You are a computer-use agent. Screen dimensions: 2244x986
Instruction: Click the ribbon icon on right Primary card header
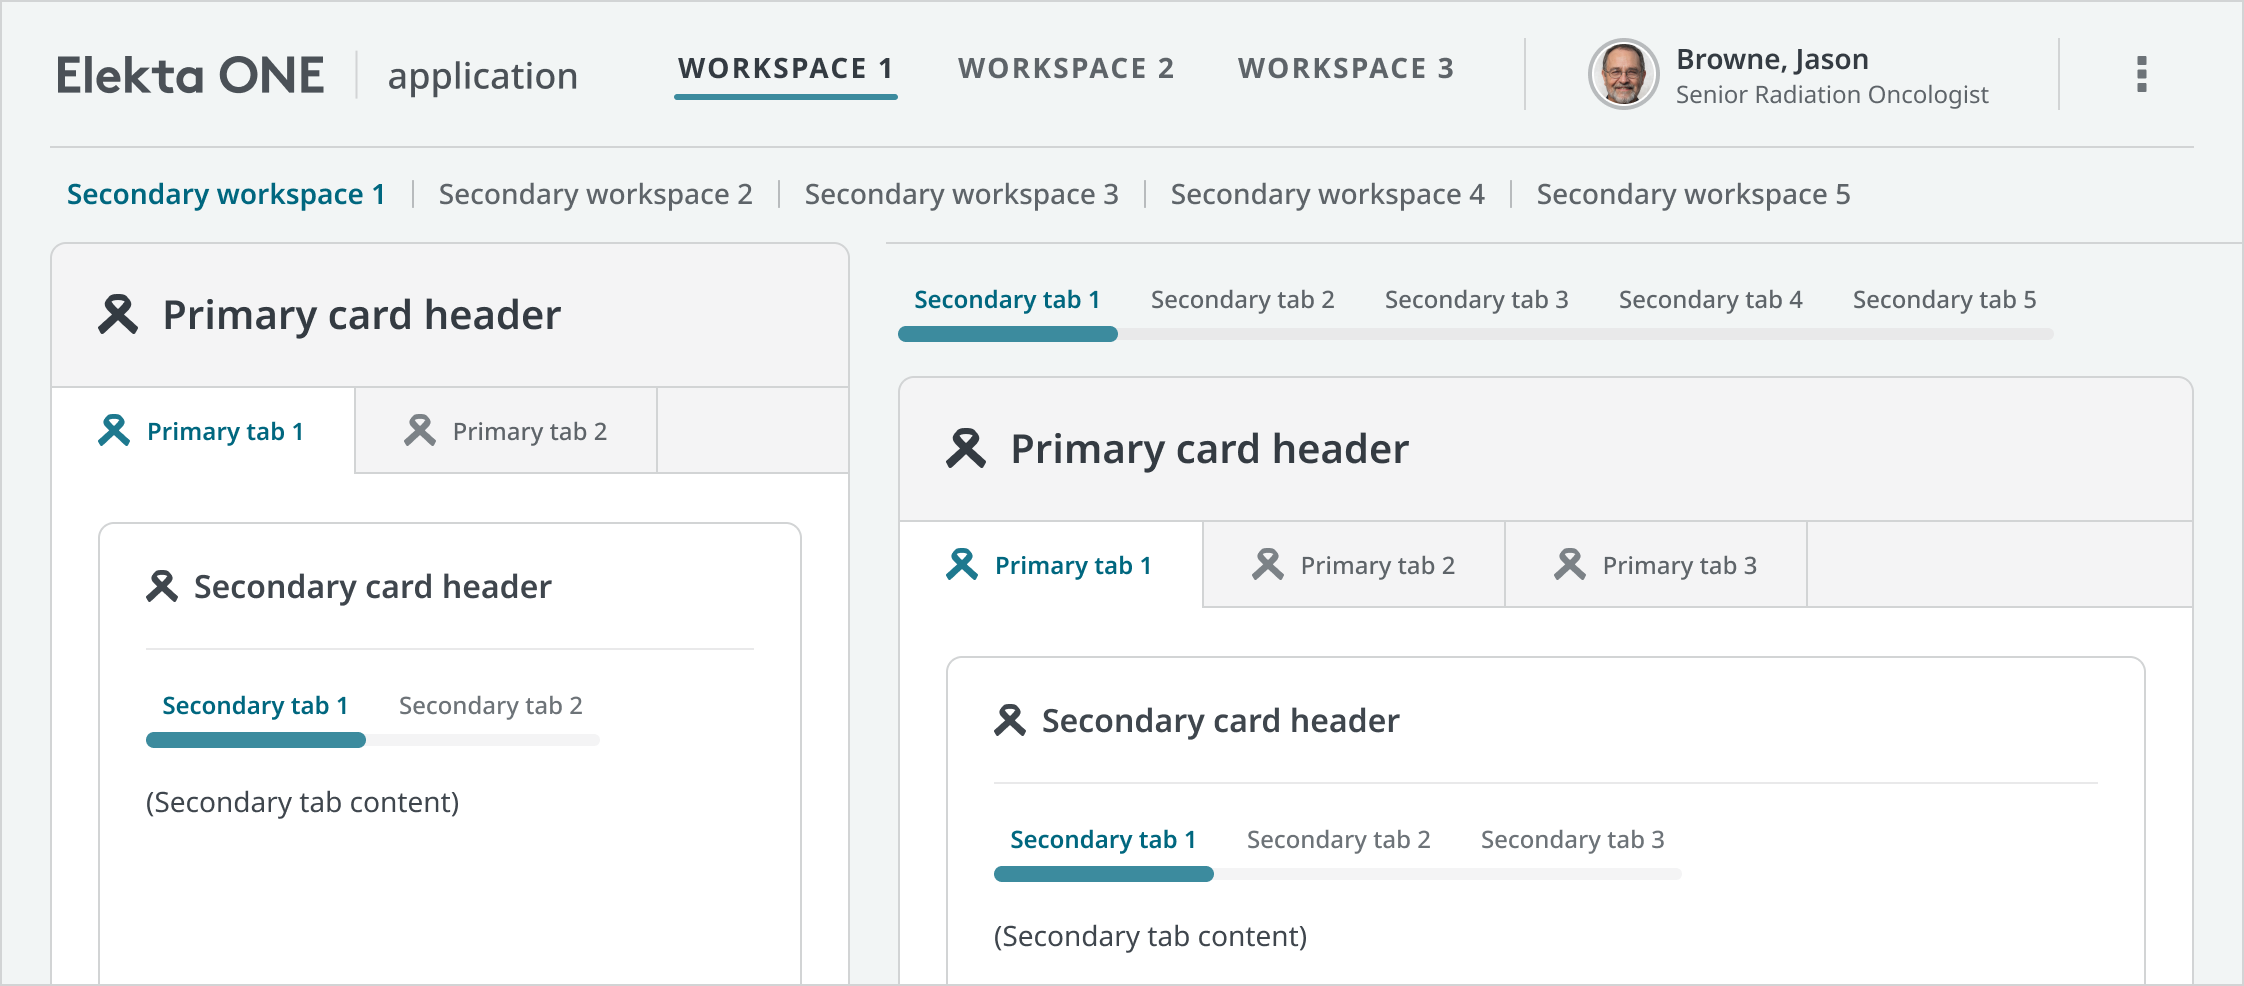point(967,449)
